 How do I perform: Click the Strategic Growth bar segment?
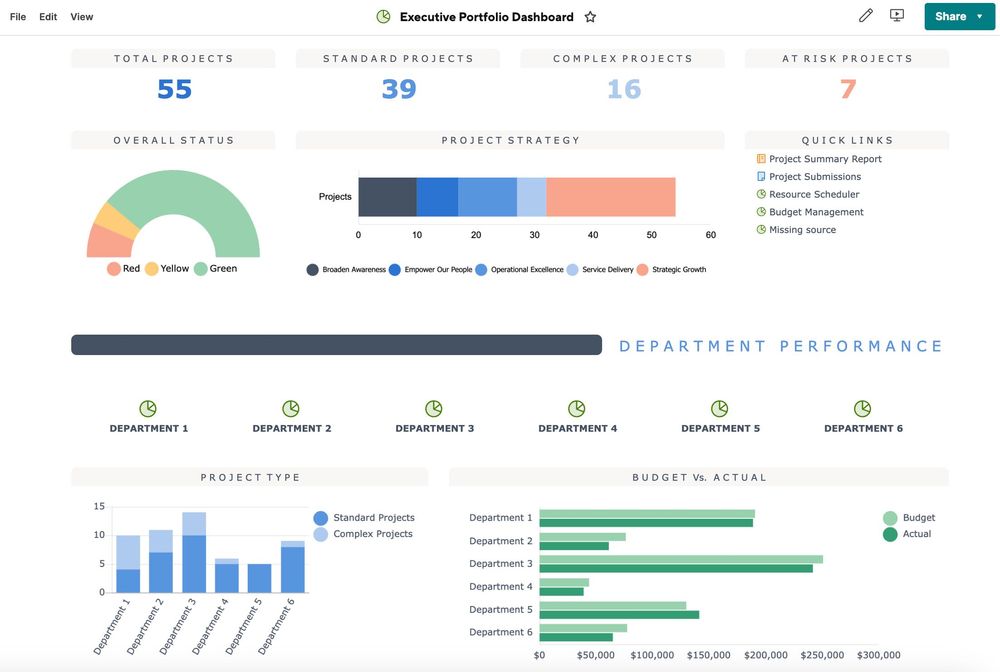click(x=611, y=197)
